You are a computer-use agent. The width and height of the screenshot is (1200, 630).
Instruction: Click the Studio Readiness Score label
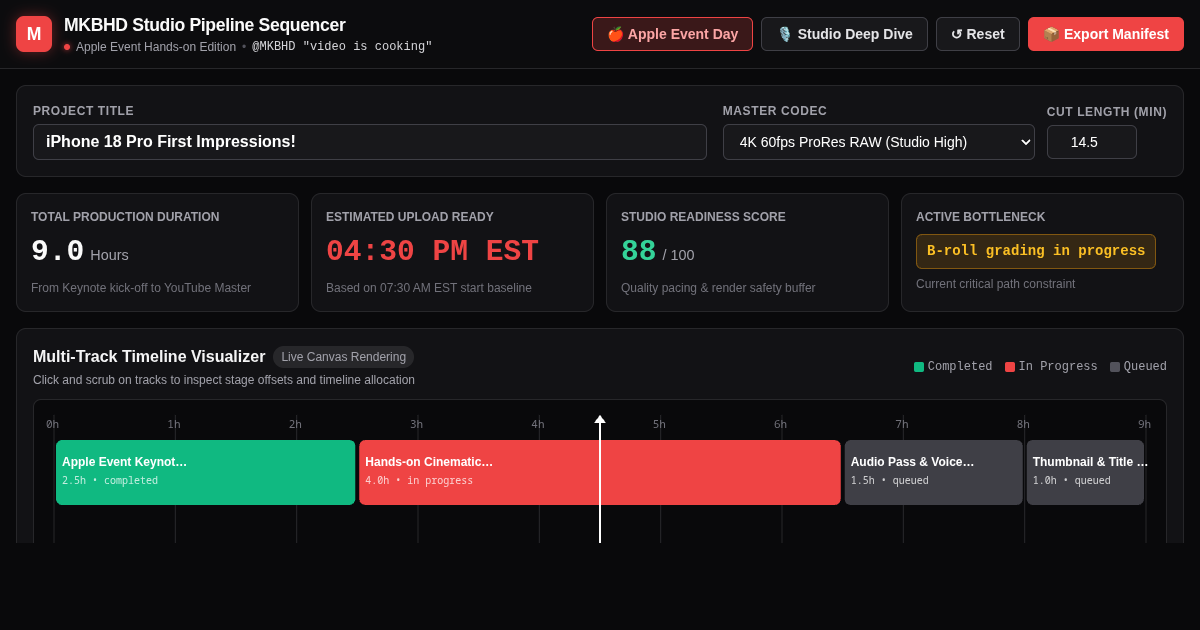pyautogui.click(x=703, y=217)
